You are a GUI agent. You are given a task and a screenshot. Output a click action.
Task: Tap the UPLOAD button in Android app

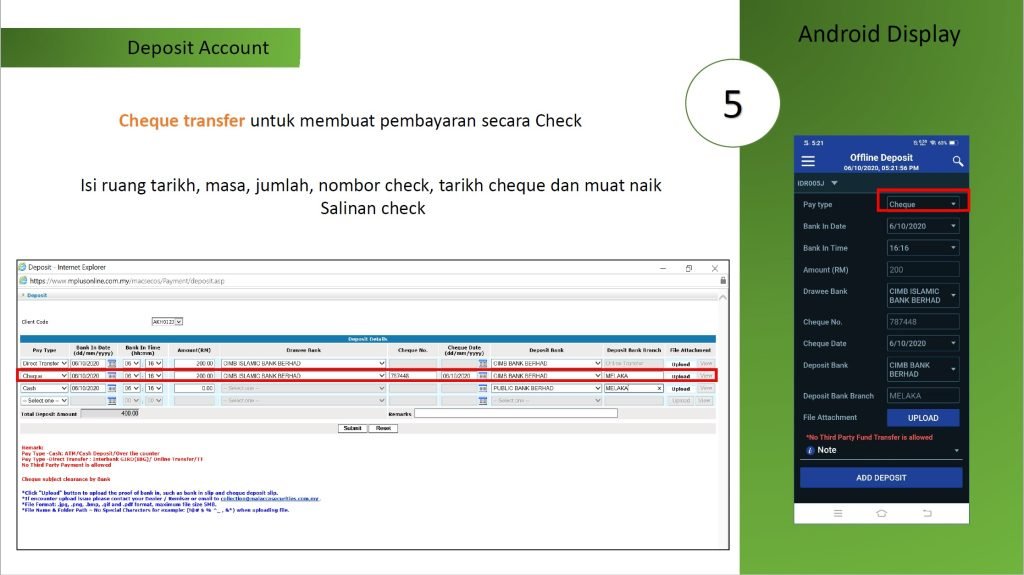(x=923, y=418)
